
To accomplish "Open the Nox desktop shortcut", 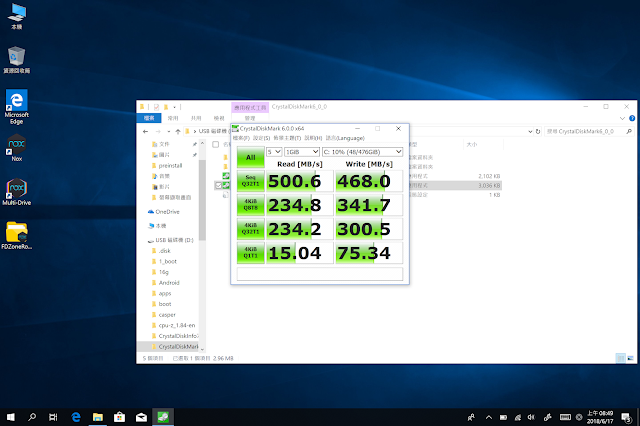I will pos(16,148).
